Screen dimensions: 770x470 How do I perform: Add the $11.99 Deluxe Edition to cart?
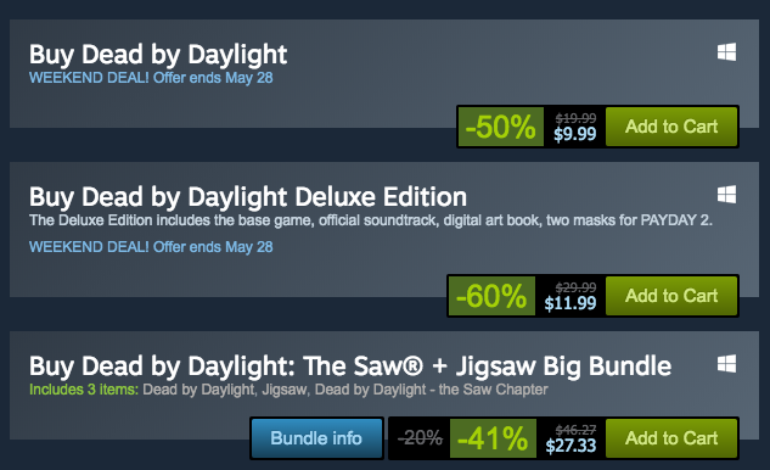click(671, 296)
